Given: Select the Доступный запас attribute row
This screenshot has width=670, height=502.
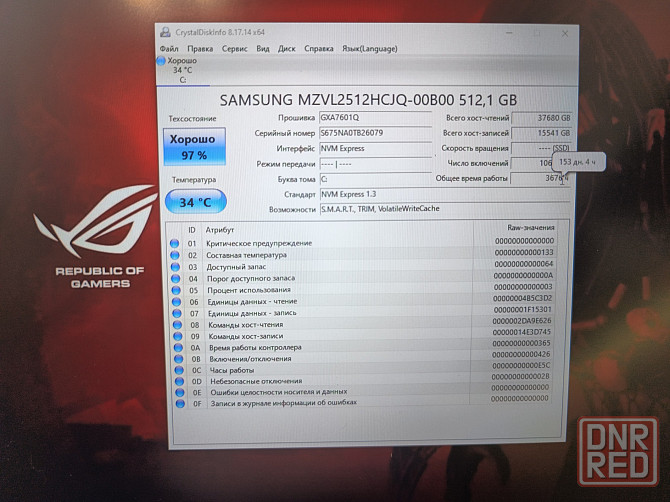Looking at the screenshot, I should click(361, 266).
